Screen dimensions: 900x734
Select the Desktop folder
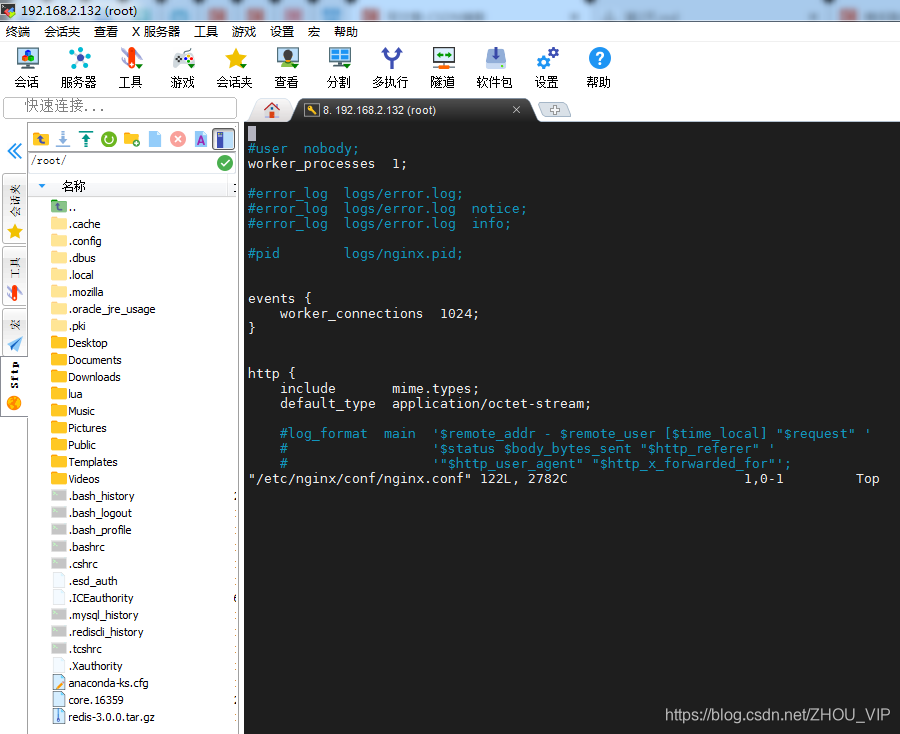pos(80,343)
